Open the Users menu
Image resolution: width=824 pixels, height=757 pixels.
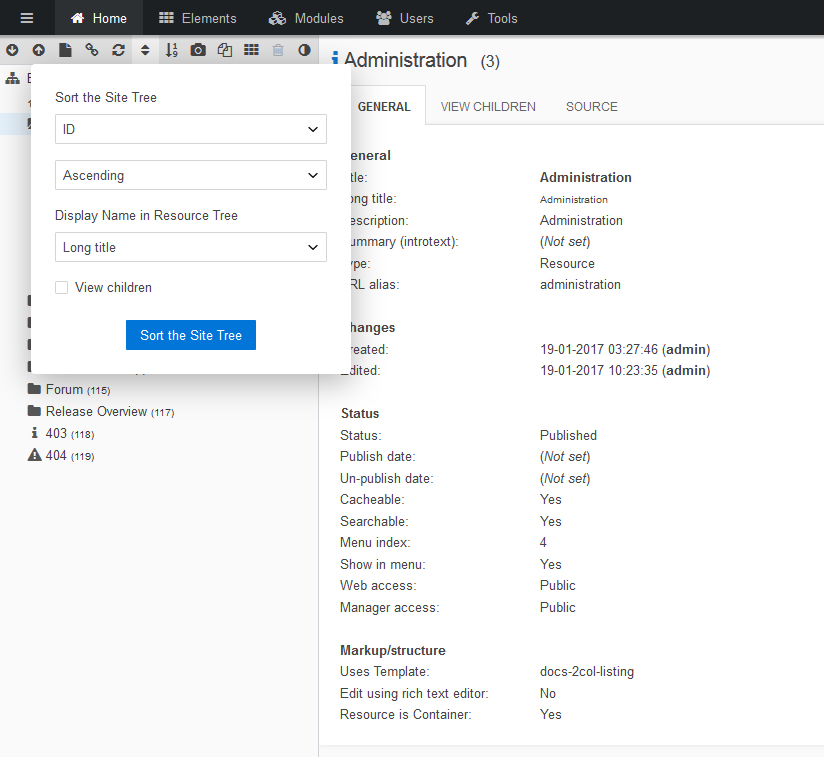(405, 18)
